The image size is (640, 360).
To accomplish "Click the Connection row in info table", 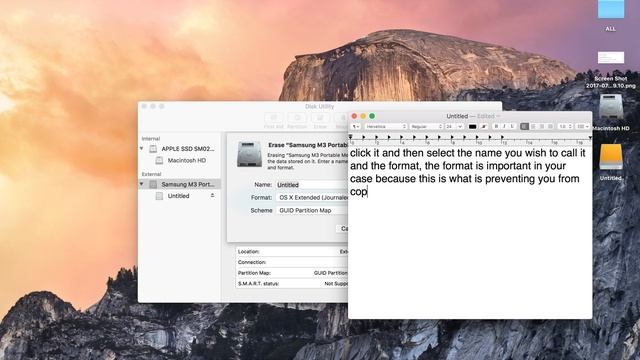I will coord(292,262).
